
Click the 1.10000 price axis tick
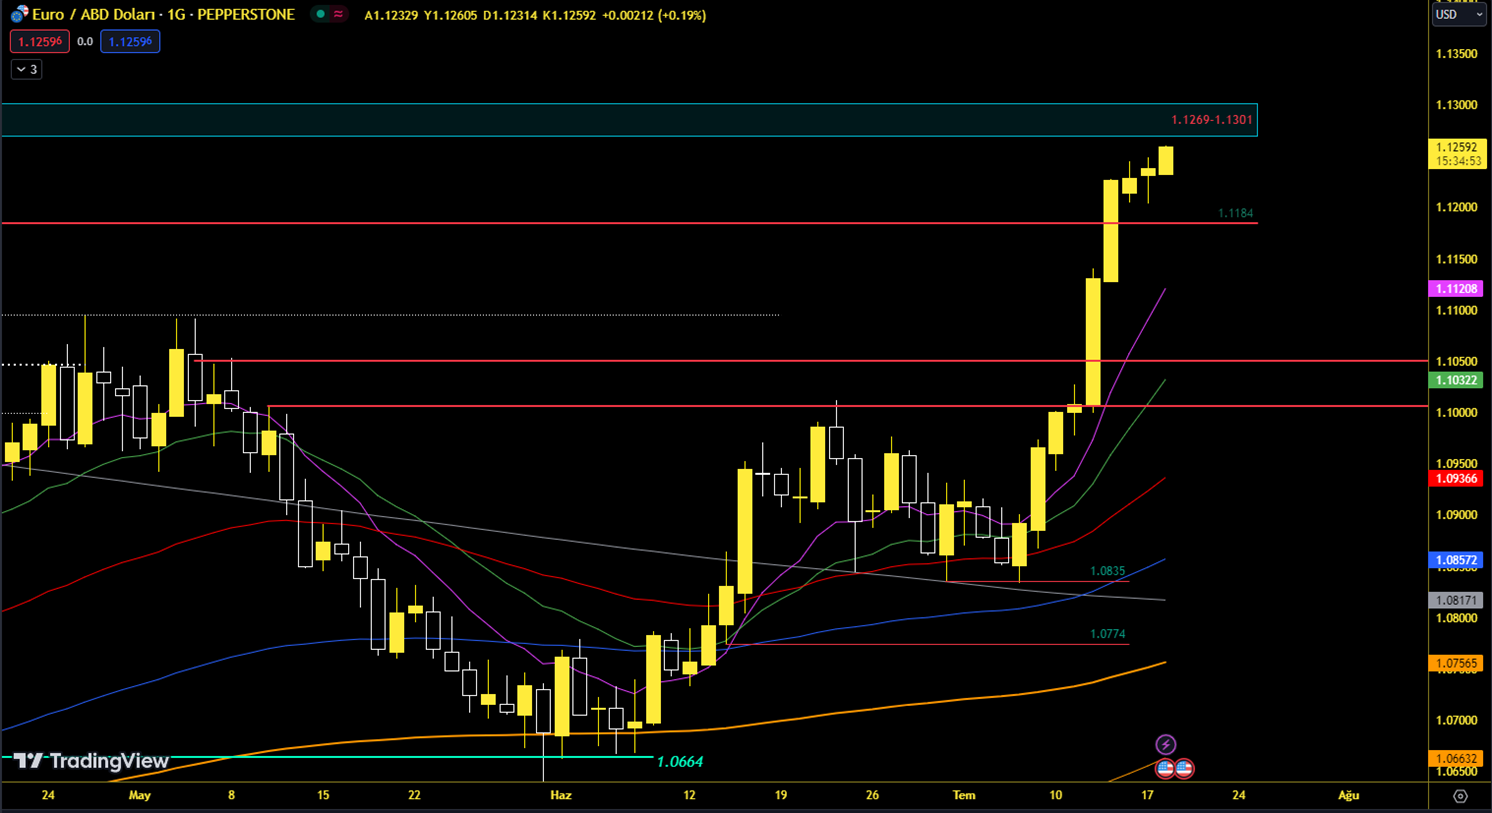click(x=1456, y=413)
